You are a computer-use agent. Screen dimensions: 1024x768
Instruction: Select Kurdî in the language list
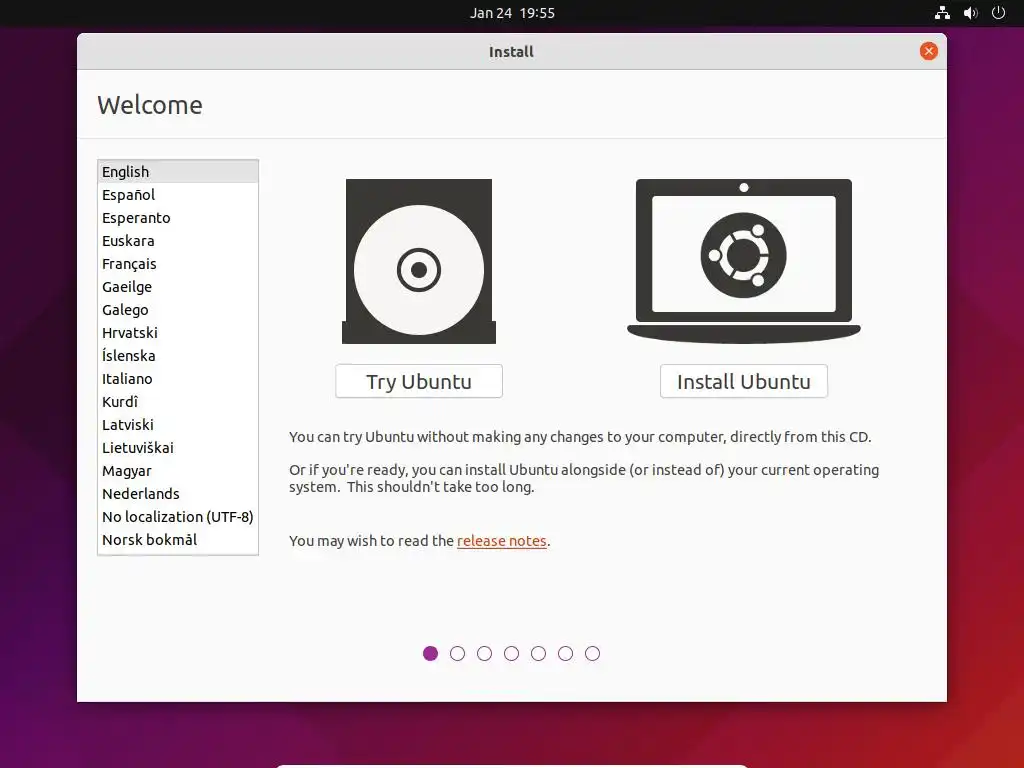(x=178, y=402)
